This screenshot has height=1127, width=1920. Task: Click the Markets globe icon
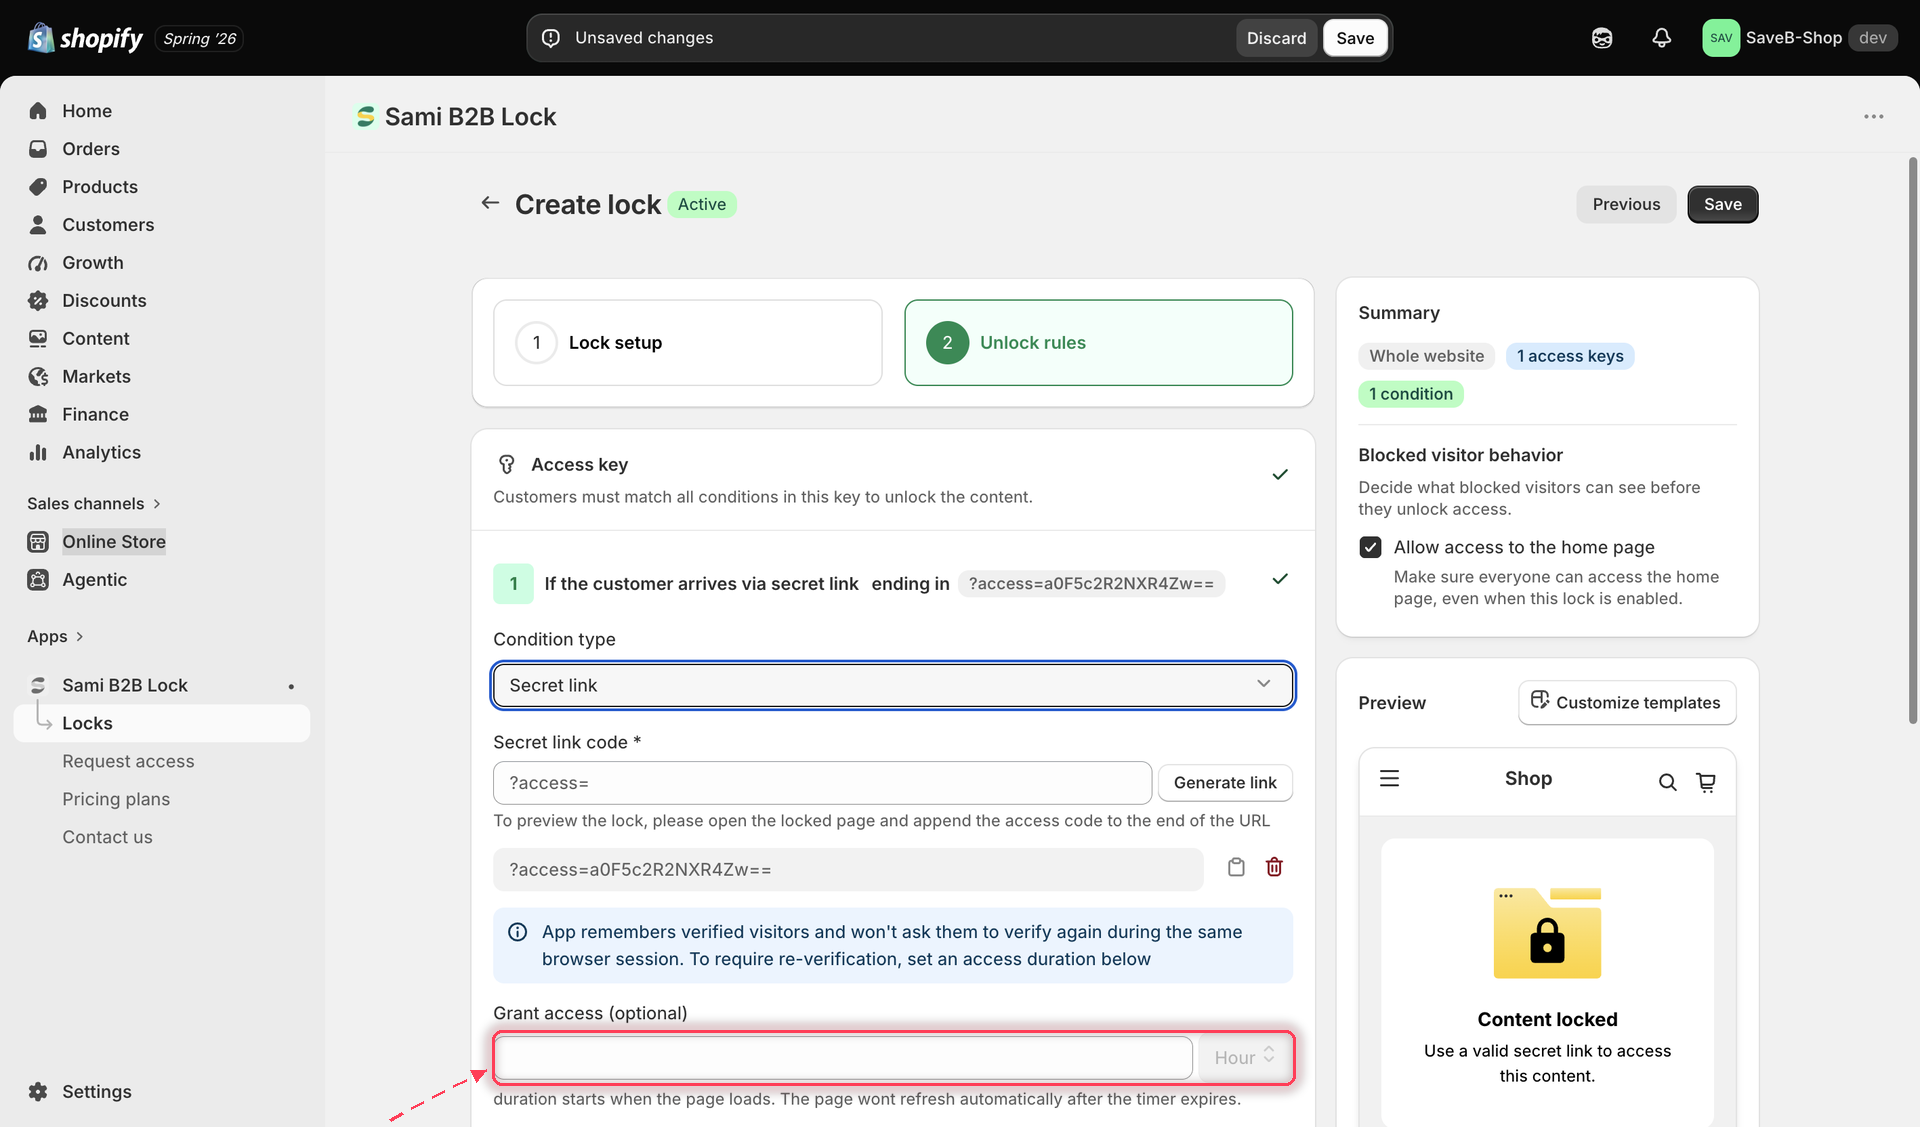[38, 377]
